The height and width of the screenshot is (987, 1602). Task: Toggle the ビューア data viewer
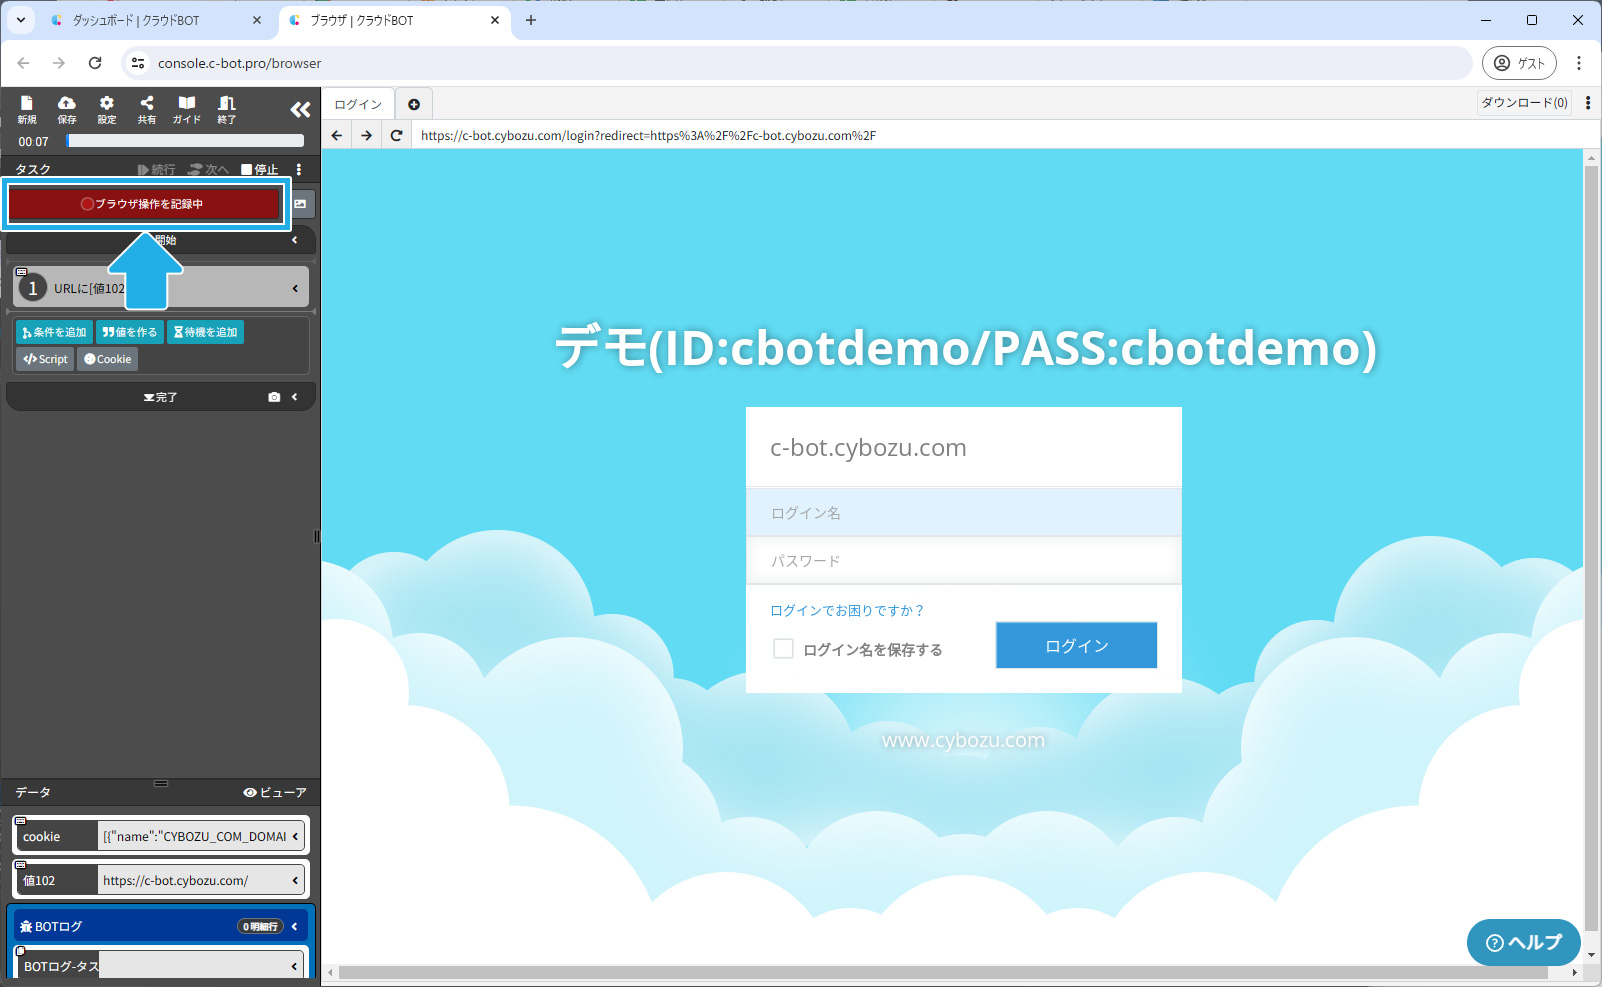[275, 792]
